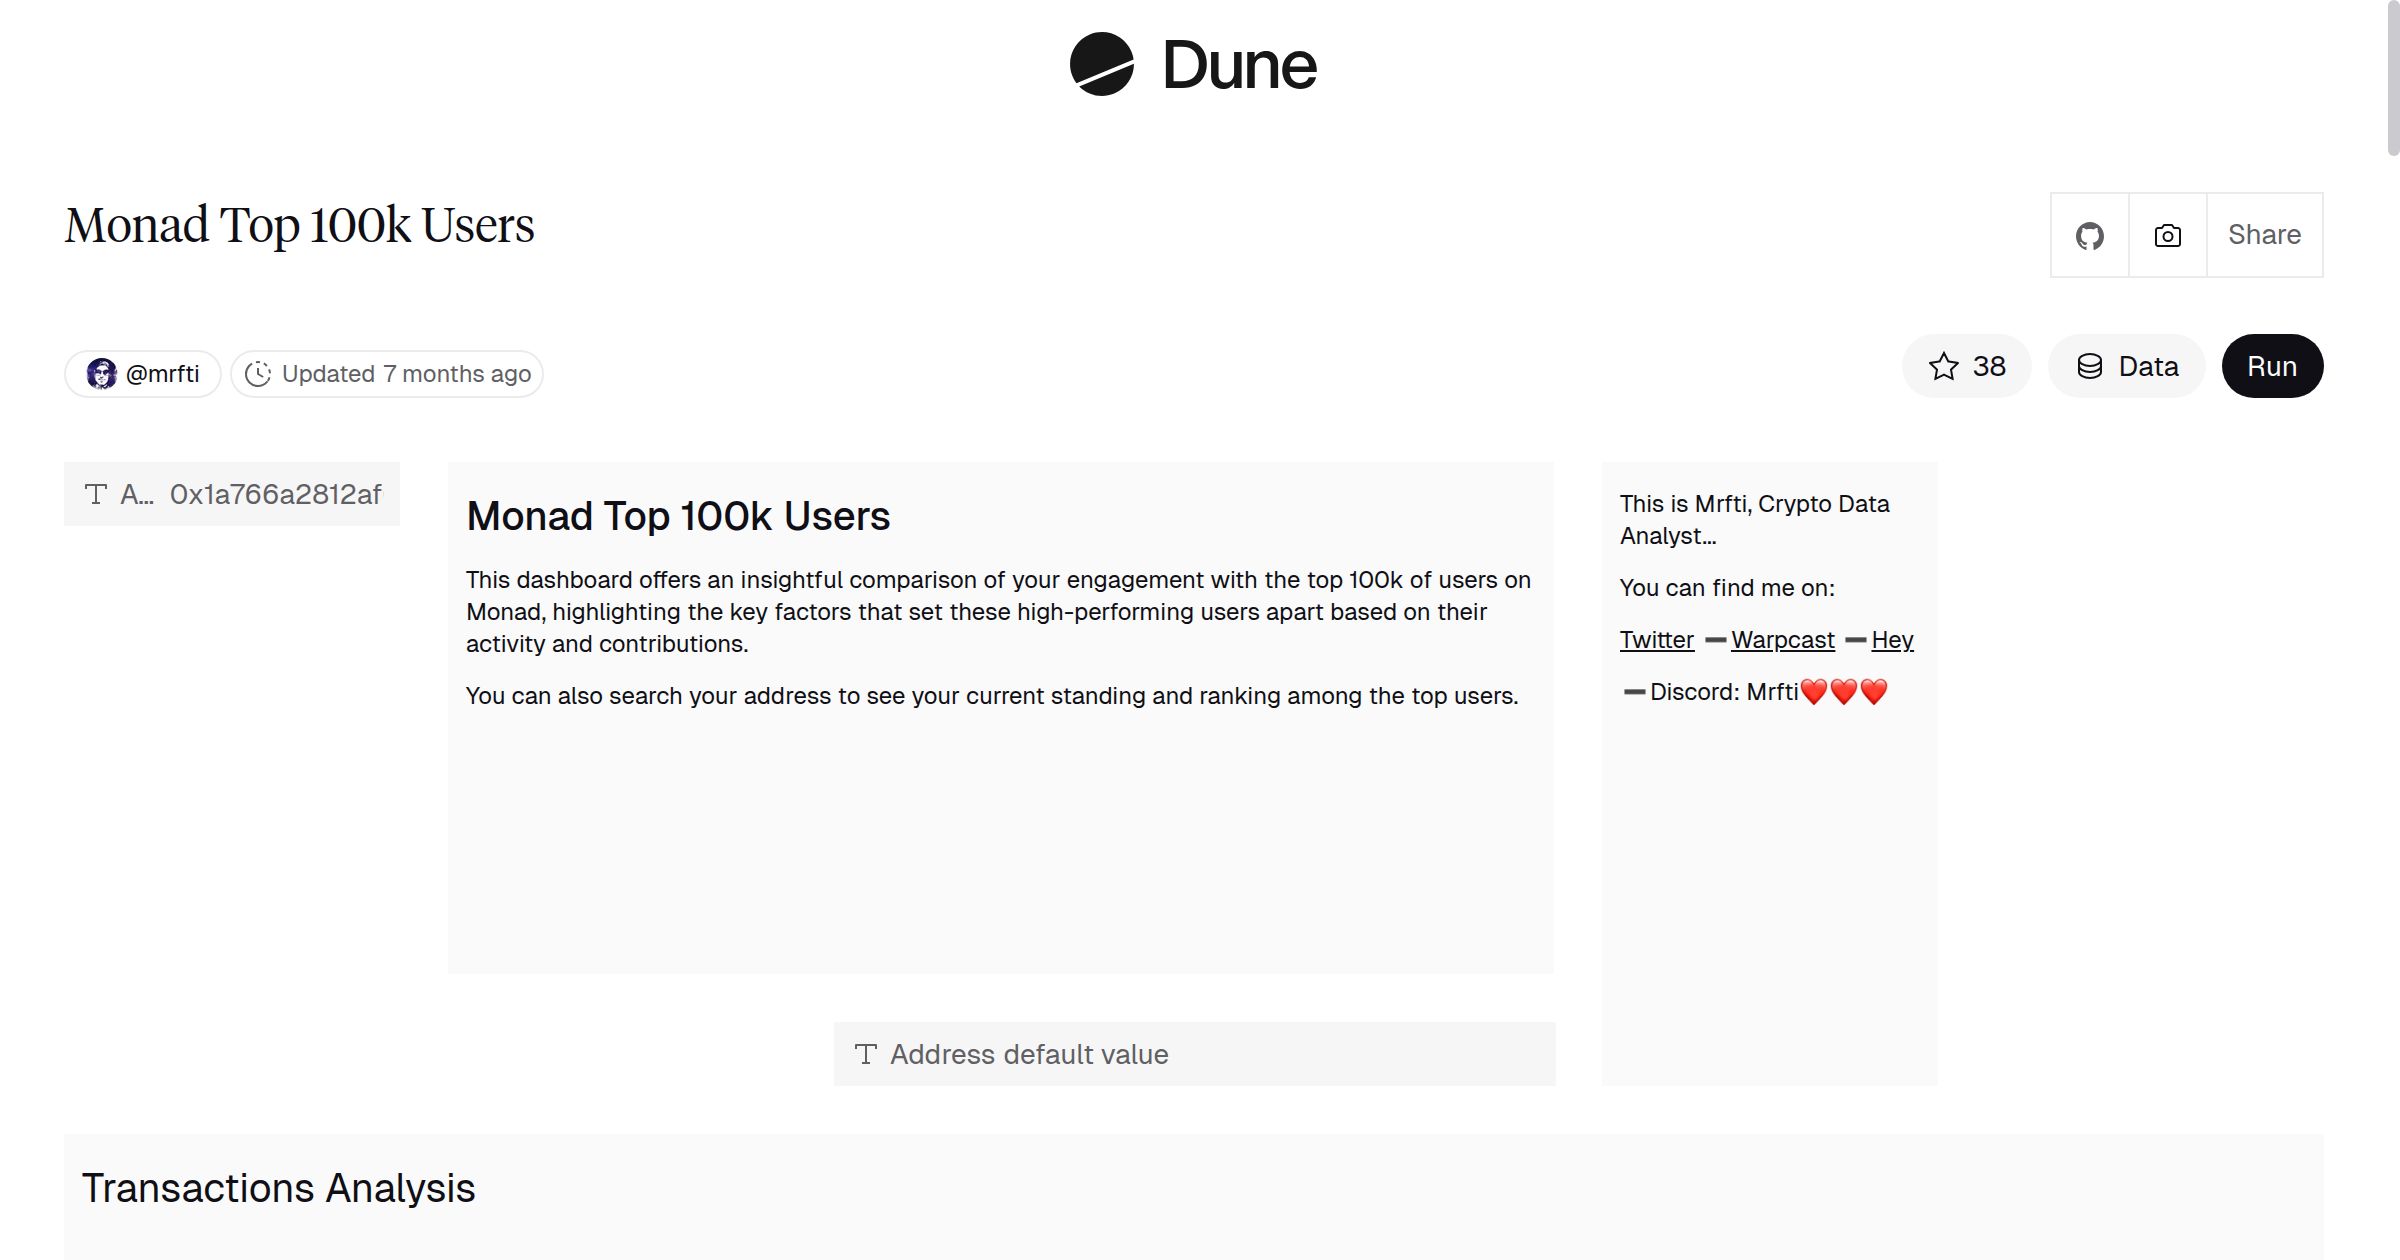Screen dimensions: 2400x1260
Task: Open the Warpcast link
Action: pyautogui.click(x=1783, y=639)
